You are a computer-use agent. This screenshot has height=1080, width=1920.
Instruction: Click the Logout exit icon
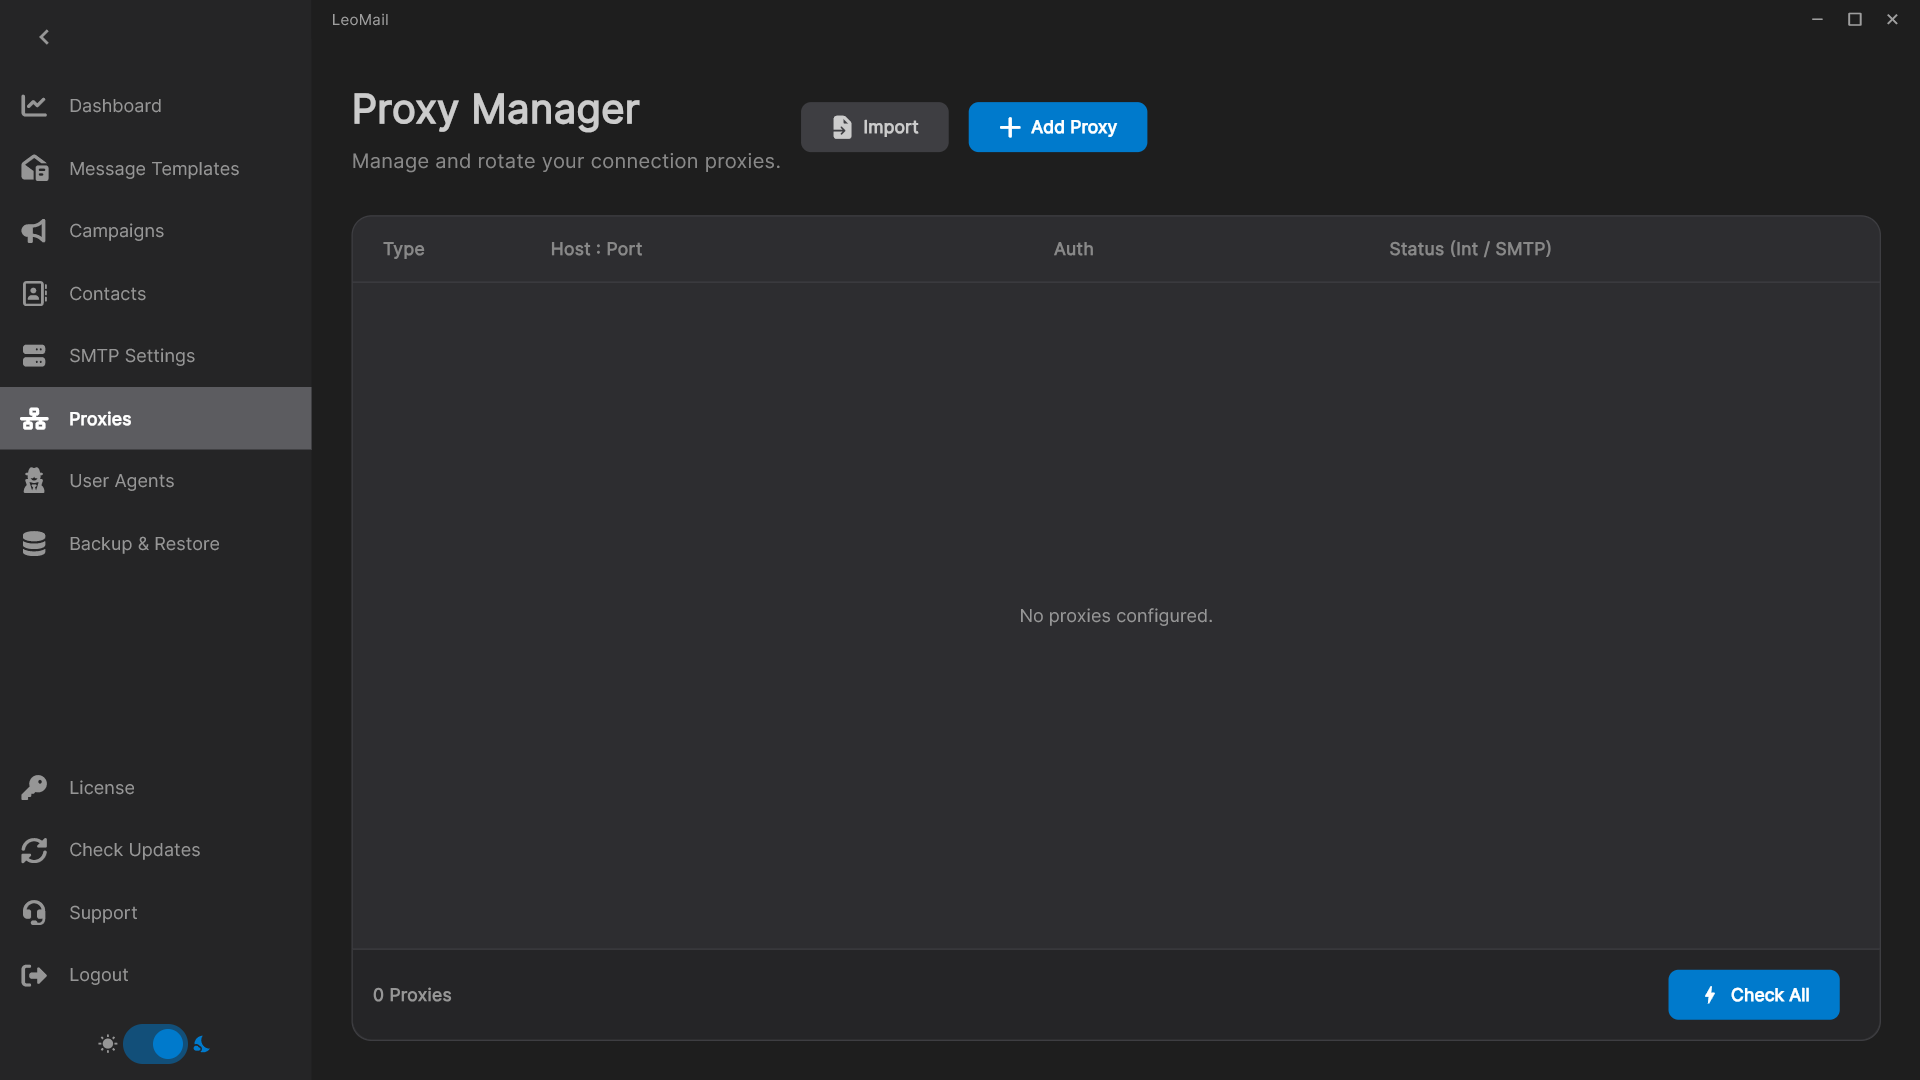(x=34, y=975)
